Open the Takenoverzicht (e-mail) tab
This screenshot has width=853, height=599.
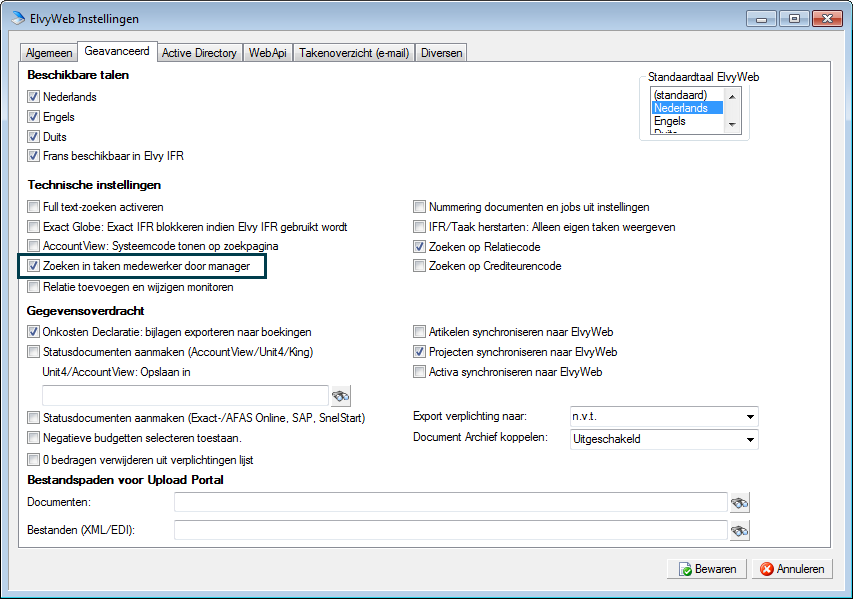coord(354,53)
